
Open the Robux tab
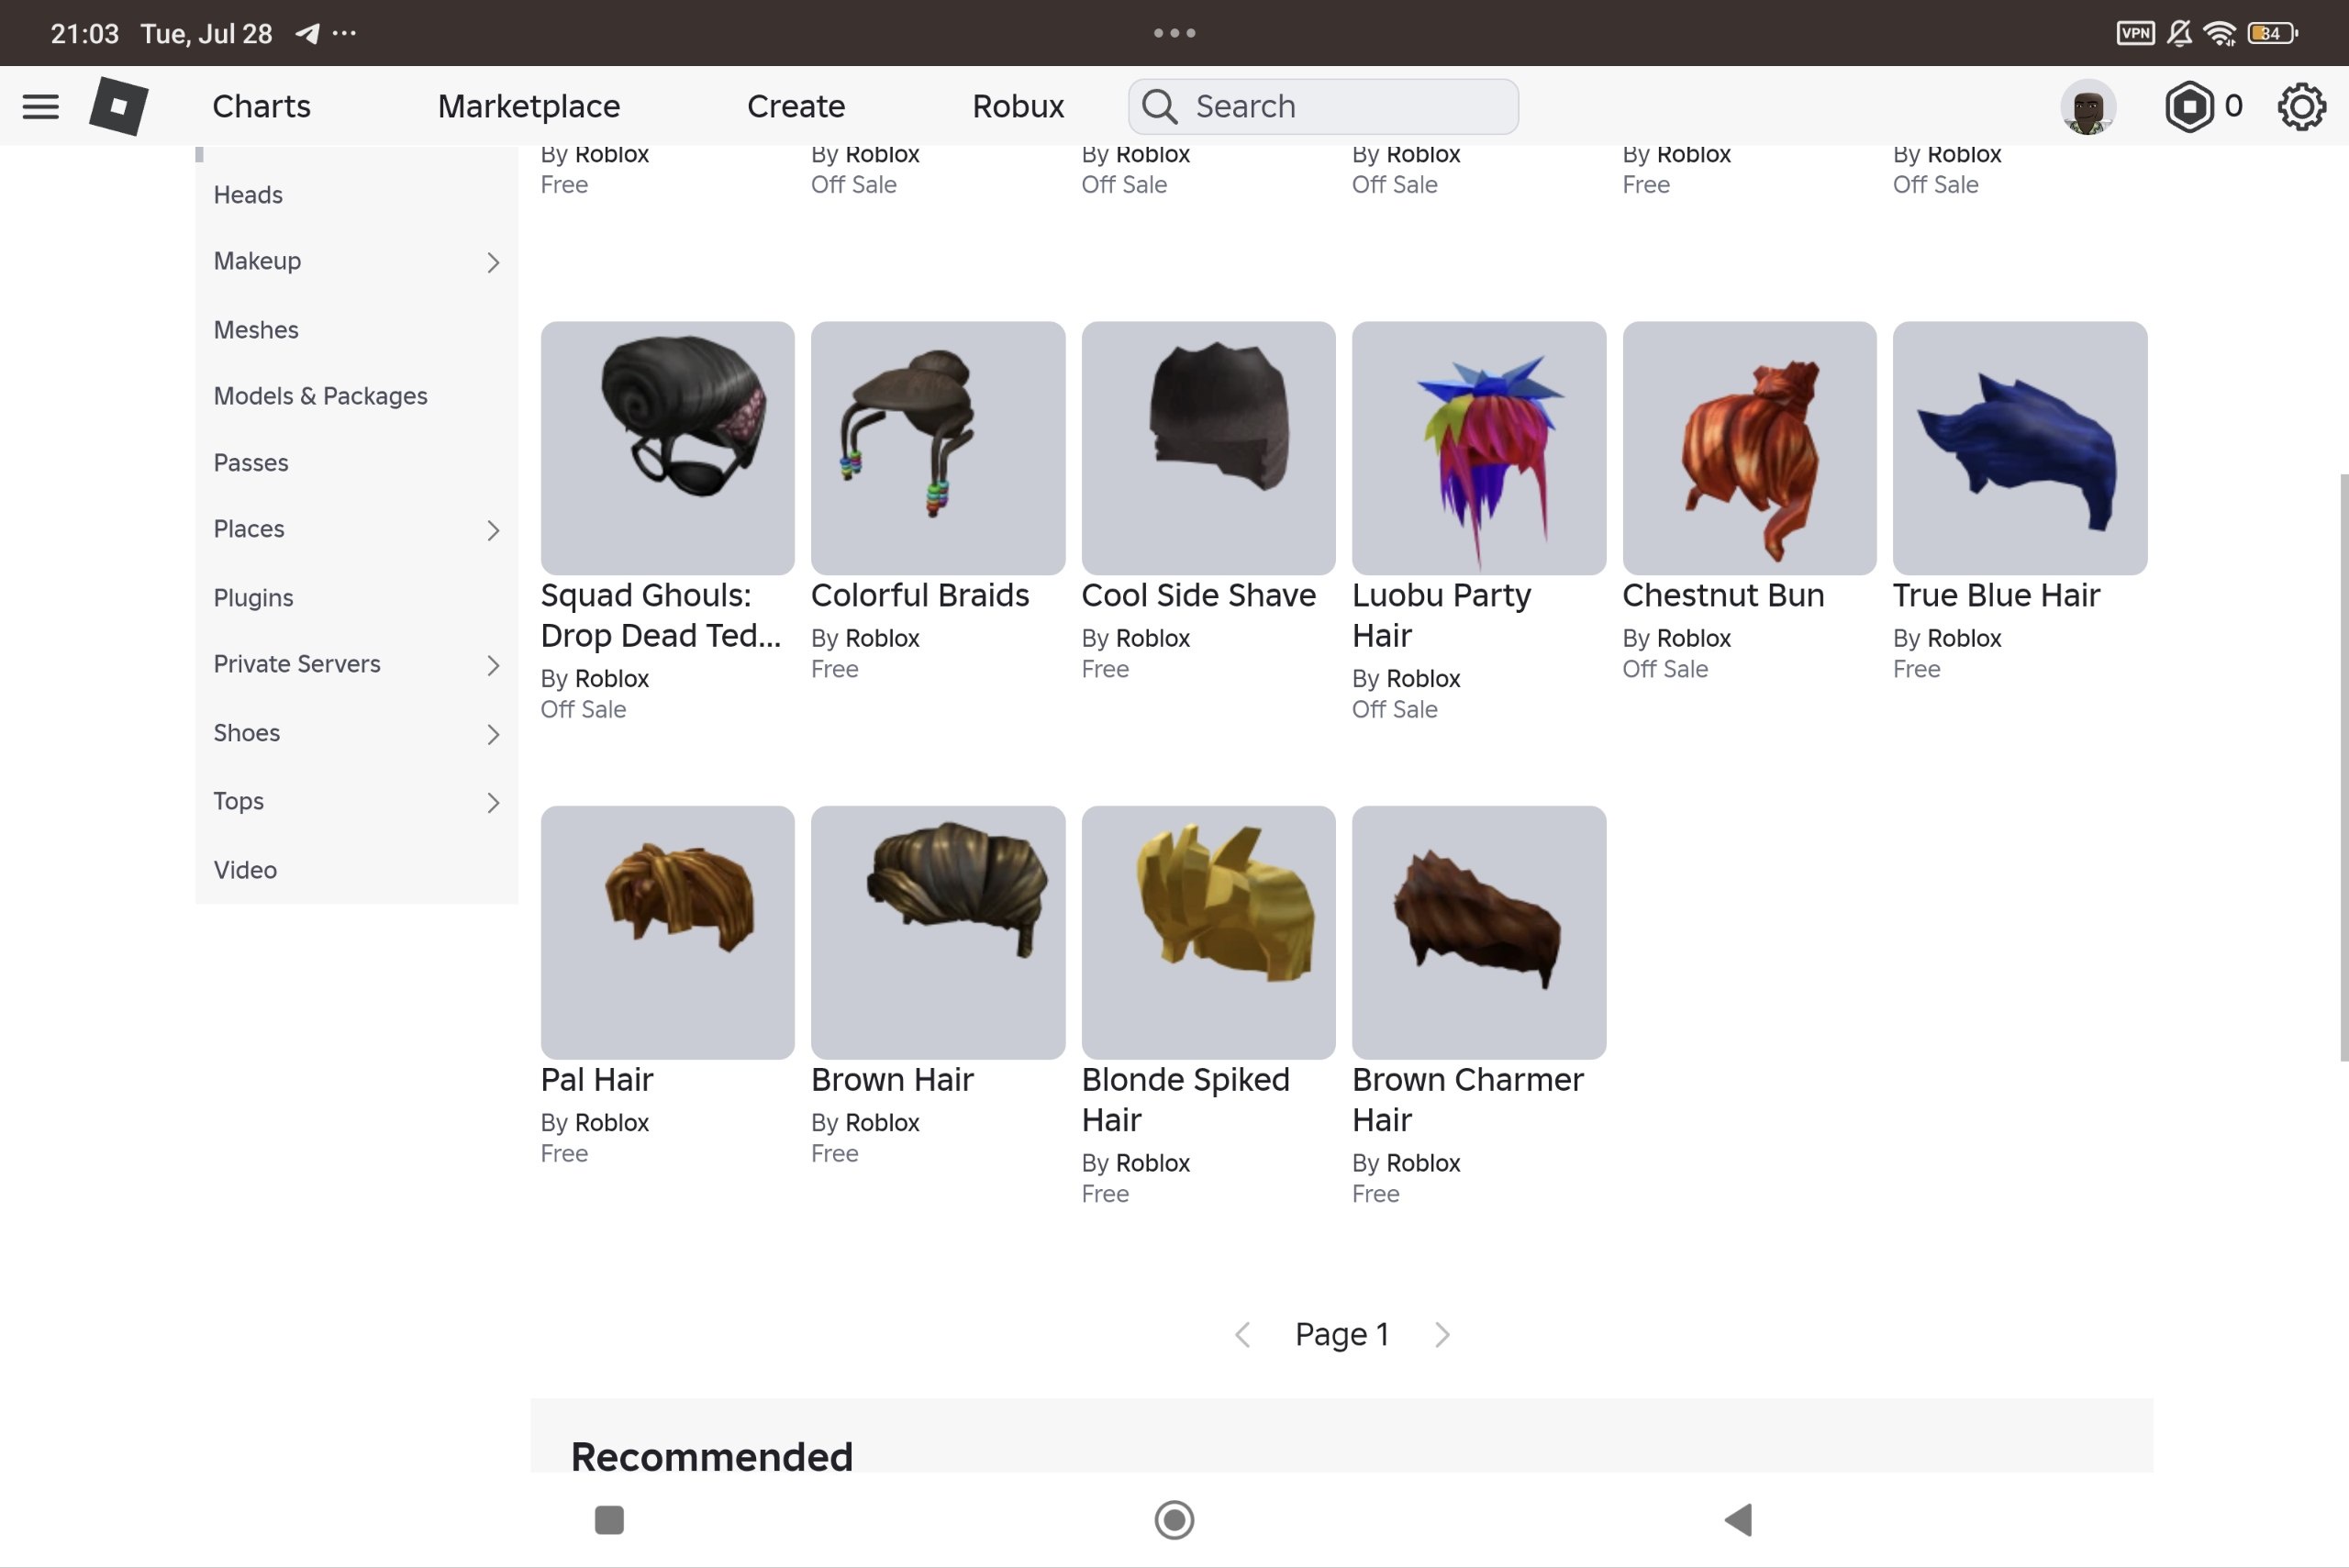(x=1018, y=106)
